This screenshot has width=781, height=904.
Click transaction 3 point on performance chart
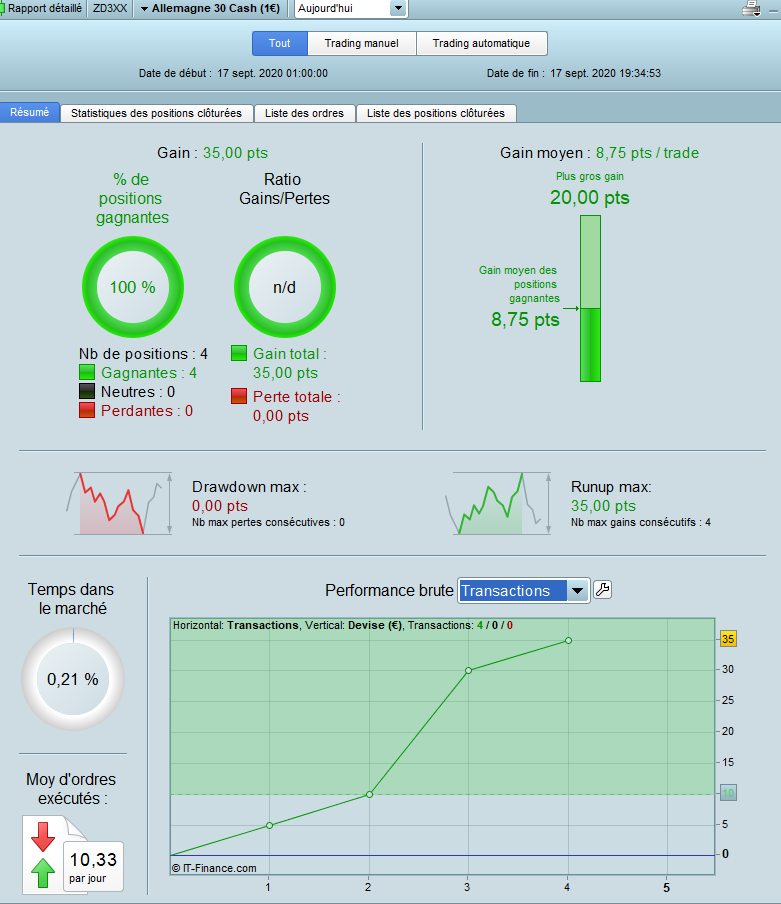pyautogui.click(x=469, y=671)
